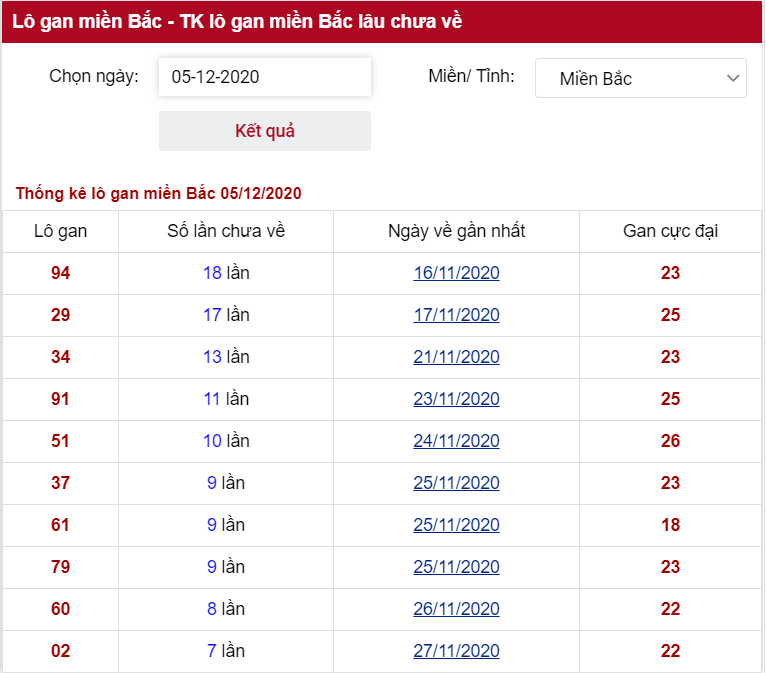Open the 26/11/2020 date link
Screen dimensions: 766x673
[x=456, y=609]
